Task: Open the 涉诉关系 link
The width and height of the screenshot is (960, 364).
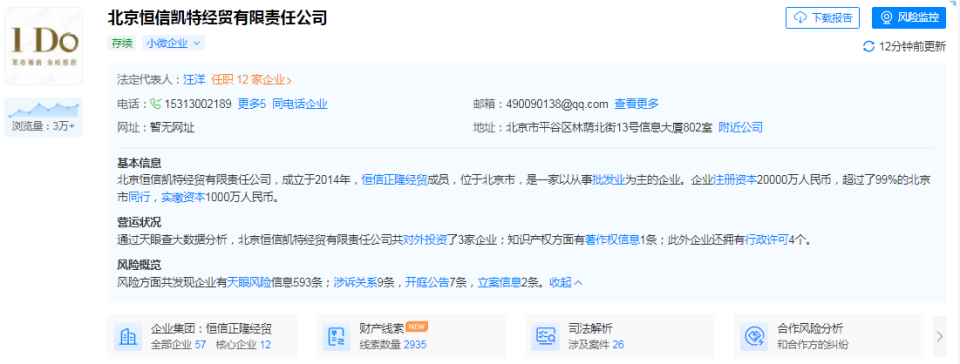Action: 355,283
